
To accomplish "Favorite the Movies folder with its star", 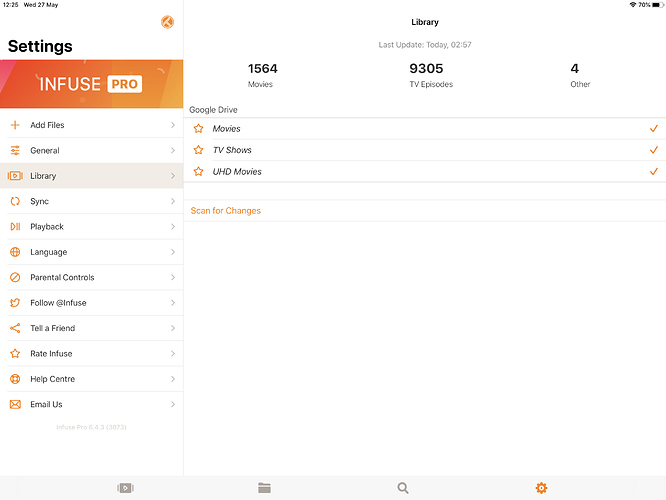I will [198, 128].
